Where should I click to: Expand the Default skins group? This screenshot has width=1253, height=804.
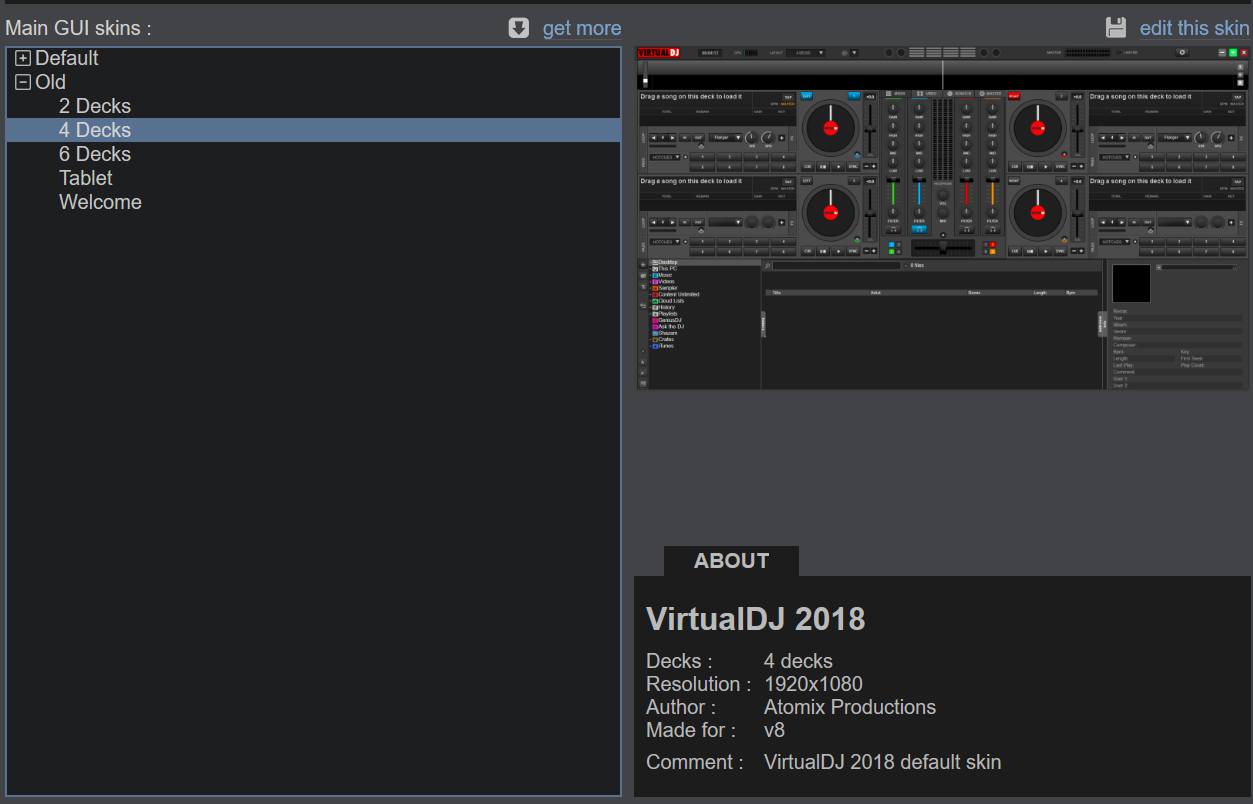[23, 59]
